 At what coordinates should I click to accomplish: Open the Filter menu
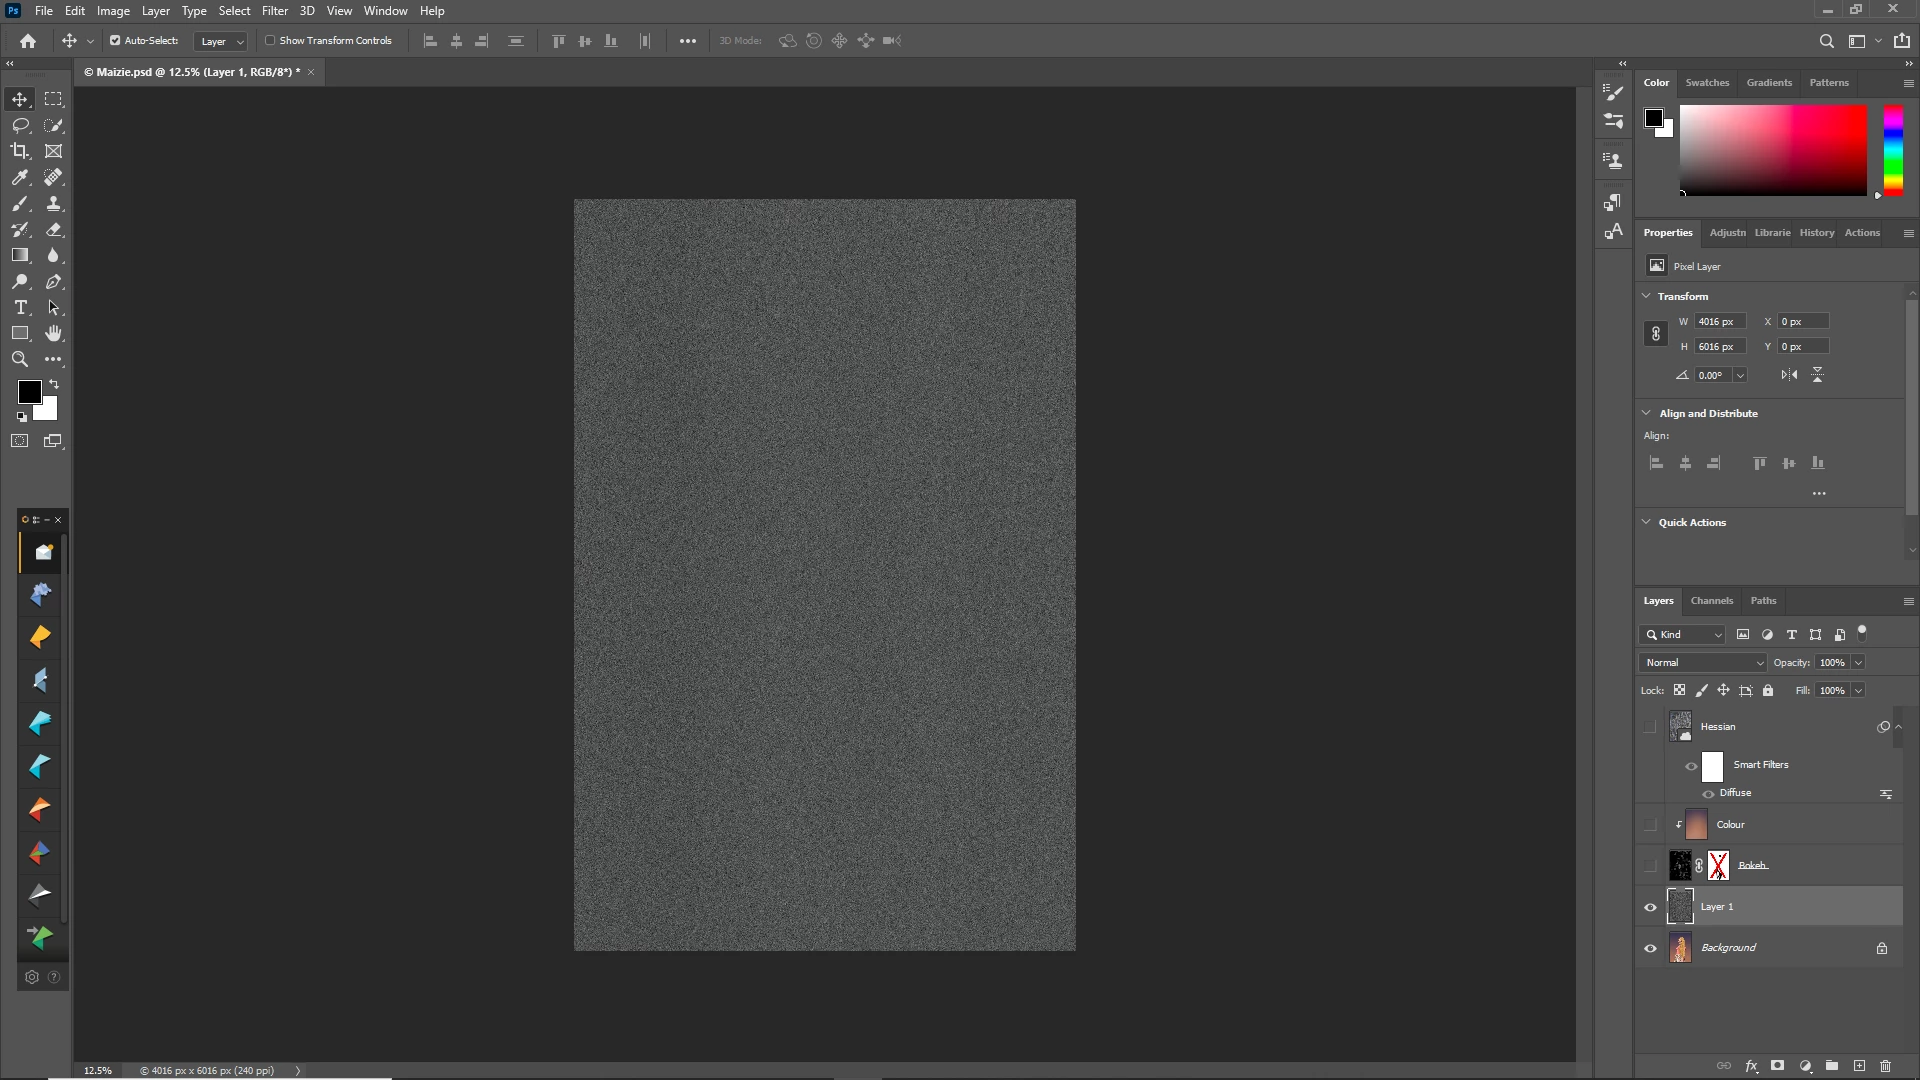274,11
